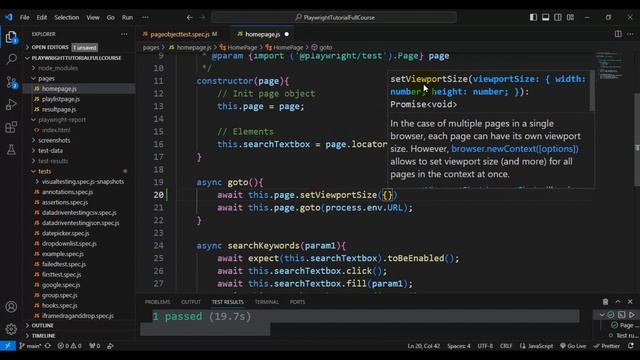Image resolution: width=640 pixels, height=360 pixels.
Task: Open the Go menu
Action: click(111, 18)
